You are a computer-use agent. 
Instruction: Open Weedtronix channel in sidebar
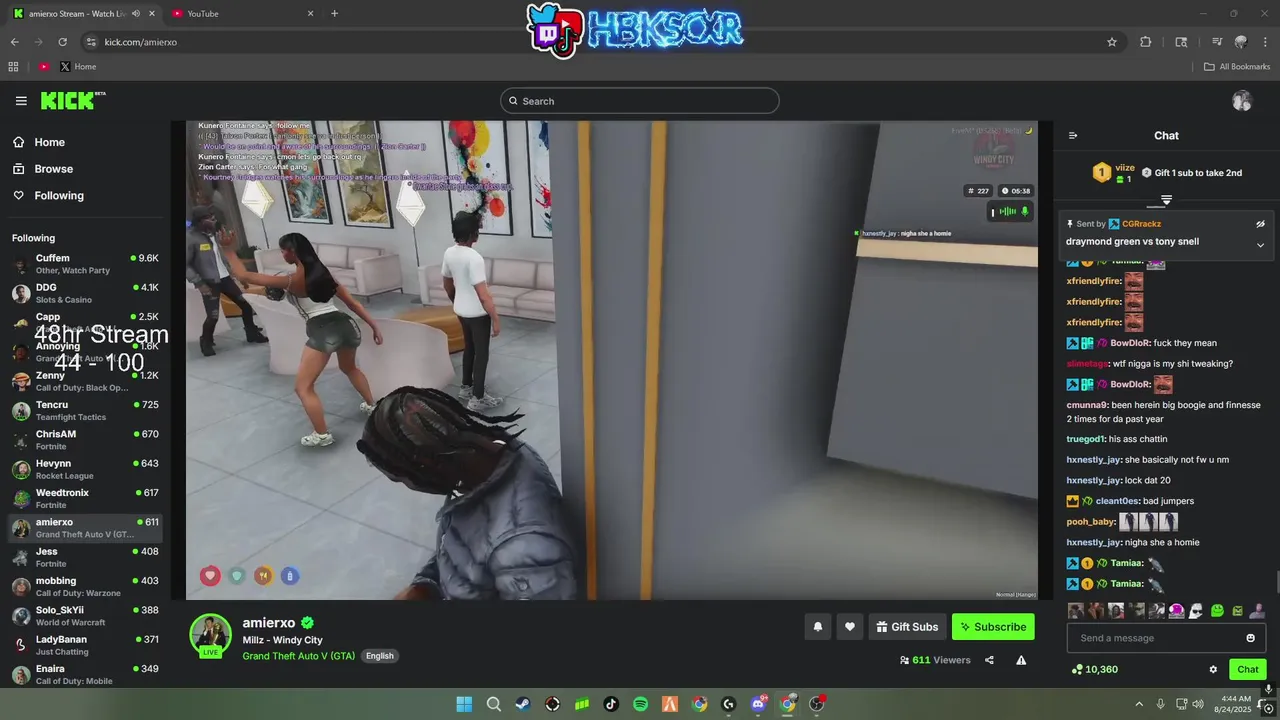85,499
